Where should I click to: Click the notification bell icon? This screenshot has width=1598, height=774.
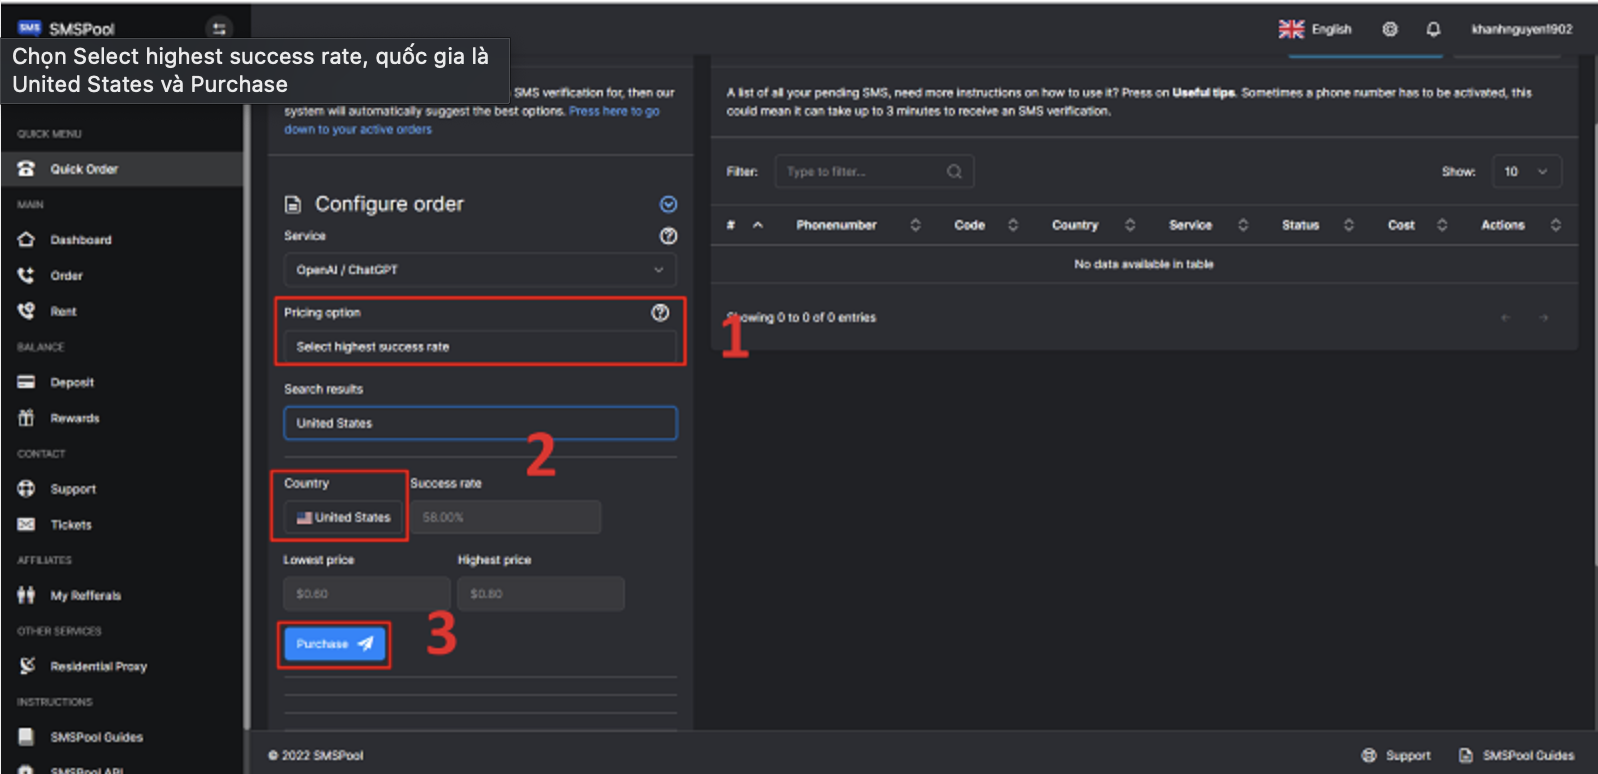click(1433, 29)
